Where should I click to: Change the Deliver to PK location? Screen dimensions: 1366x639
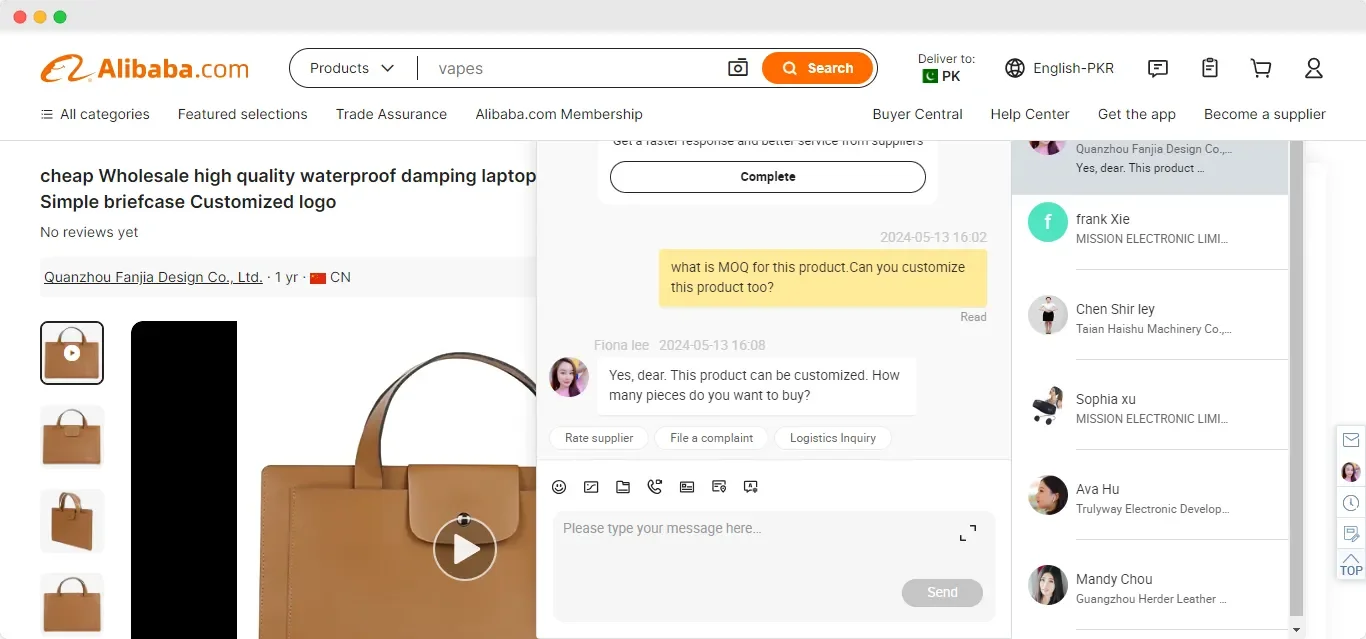[945, 68]
